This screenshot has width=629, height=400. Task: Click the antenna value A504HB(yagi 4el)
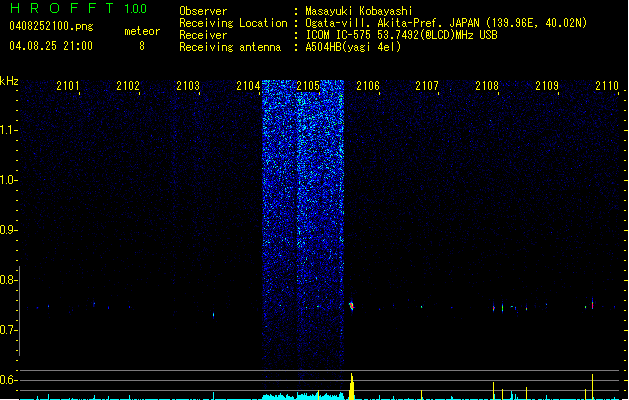coord(353,47)
